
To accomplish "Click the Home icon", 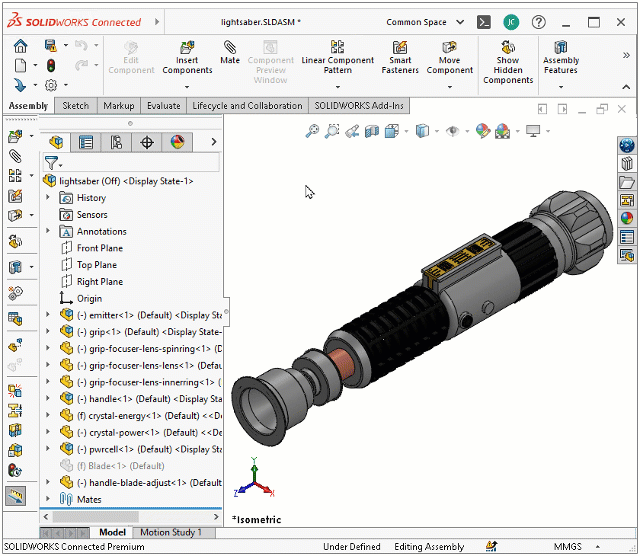I will coord(20,46).
